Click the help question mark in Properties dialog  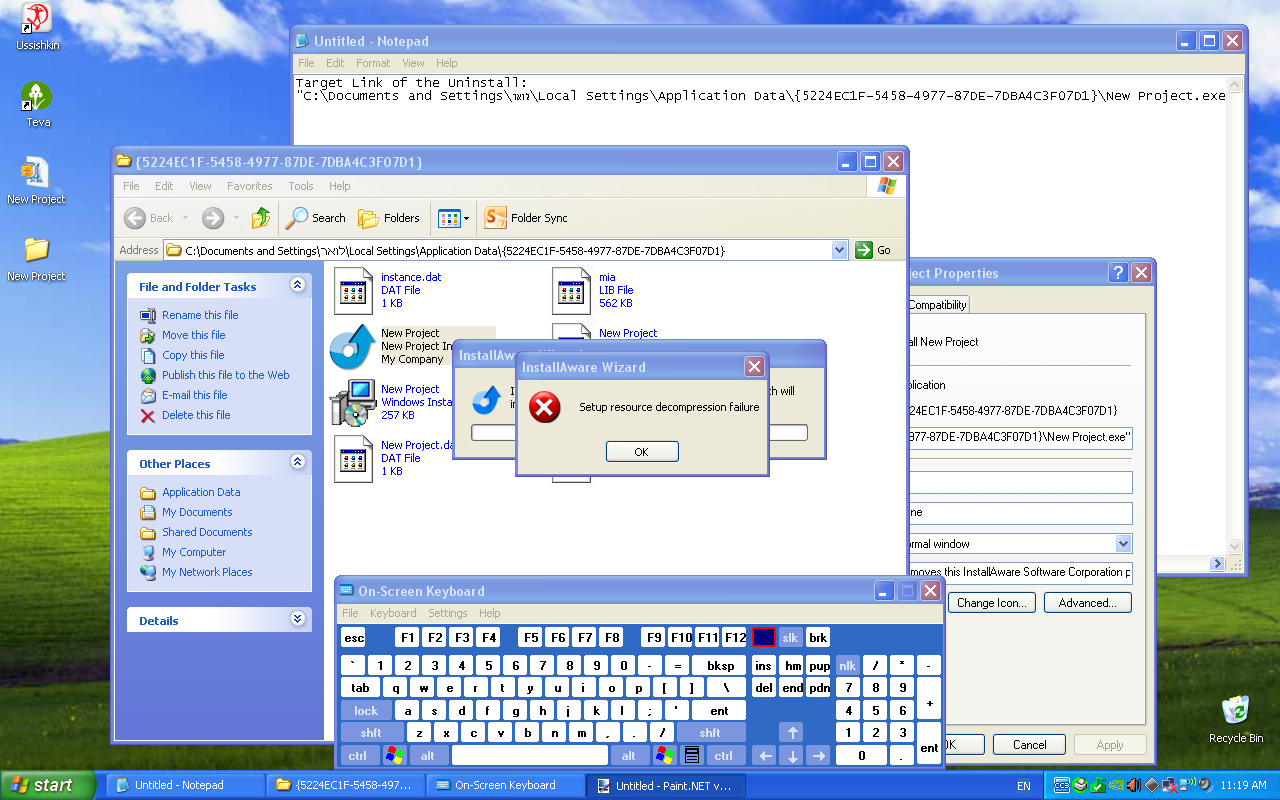pyautogui.click(x=1119, y=273)
